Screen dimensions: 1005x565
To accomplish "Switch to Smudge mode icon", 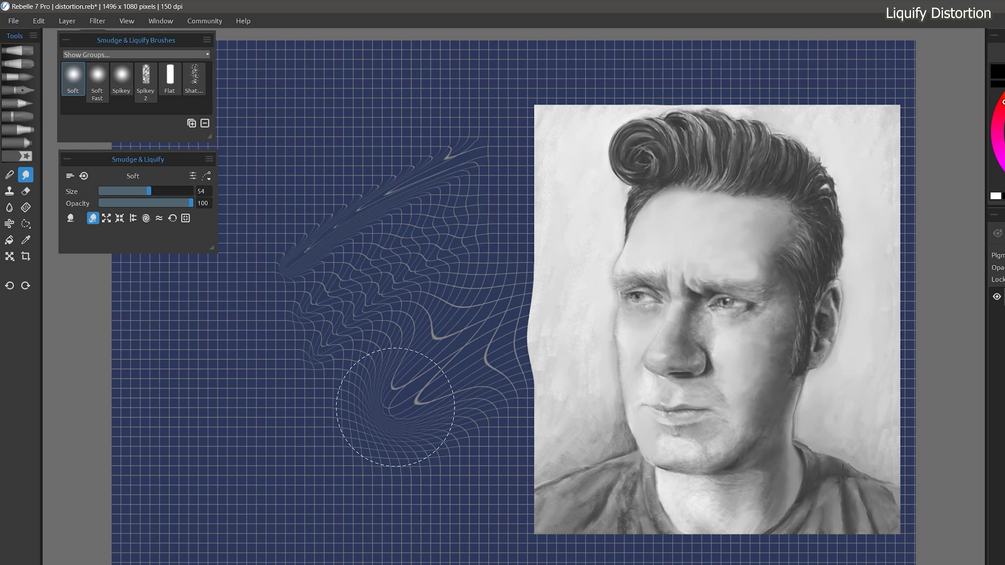I will pos(71,218).
